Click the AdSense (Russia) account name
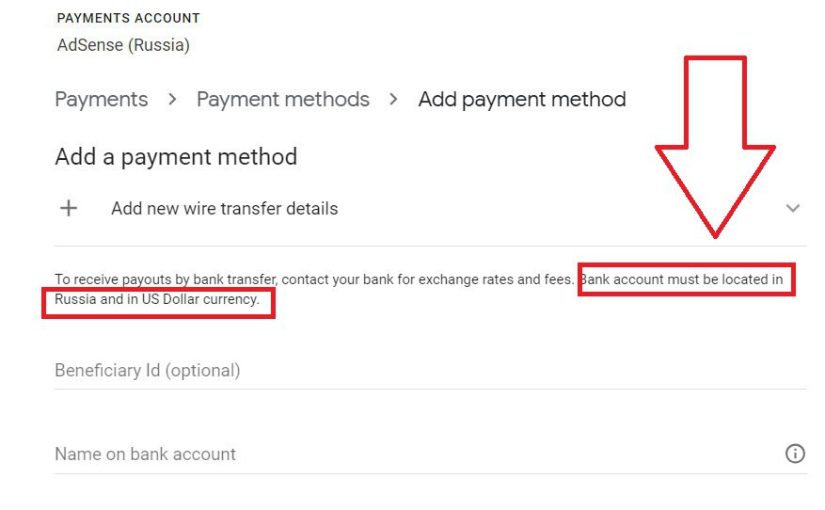The width and height of the screenshot is (825, 510). click(x=123, y=45)
